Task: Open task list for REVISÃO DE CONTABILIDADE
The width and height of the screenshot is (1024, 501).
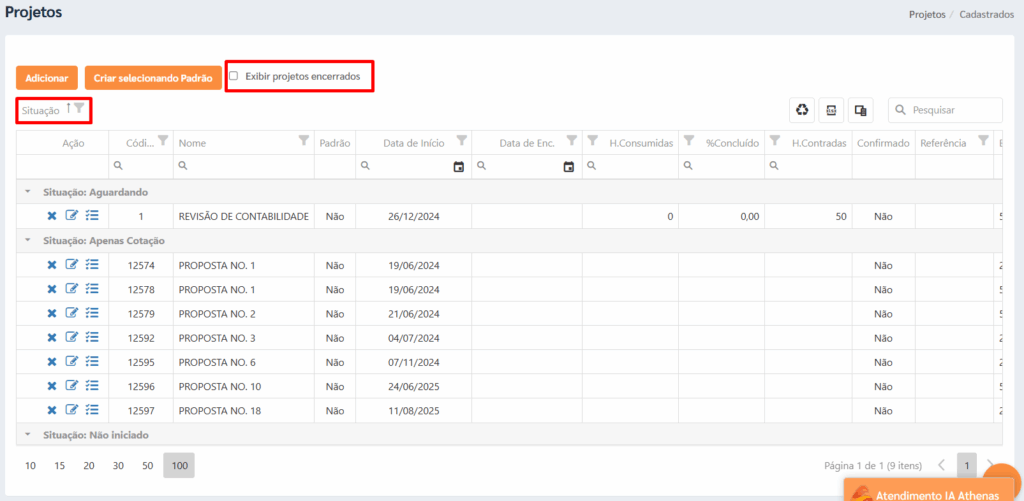Action: [92, 216]
